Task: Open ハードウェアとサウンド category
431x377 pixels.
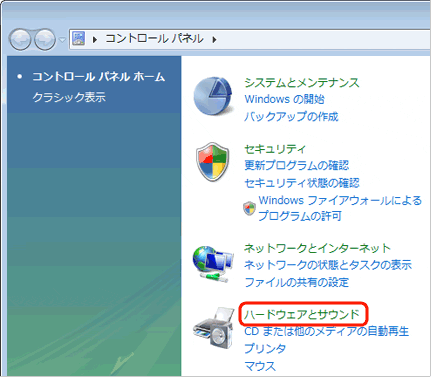Action: (x=302, y=314)
